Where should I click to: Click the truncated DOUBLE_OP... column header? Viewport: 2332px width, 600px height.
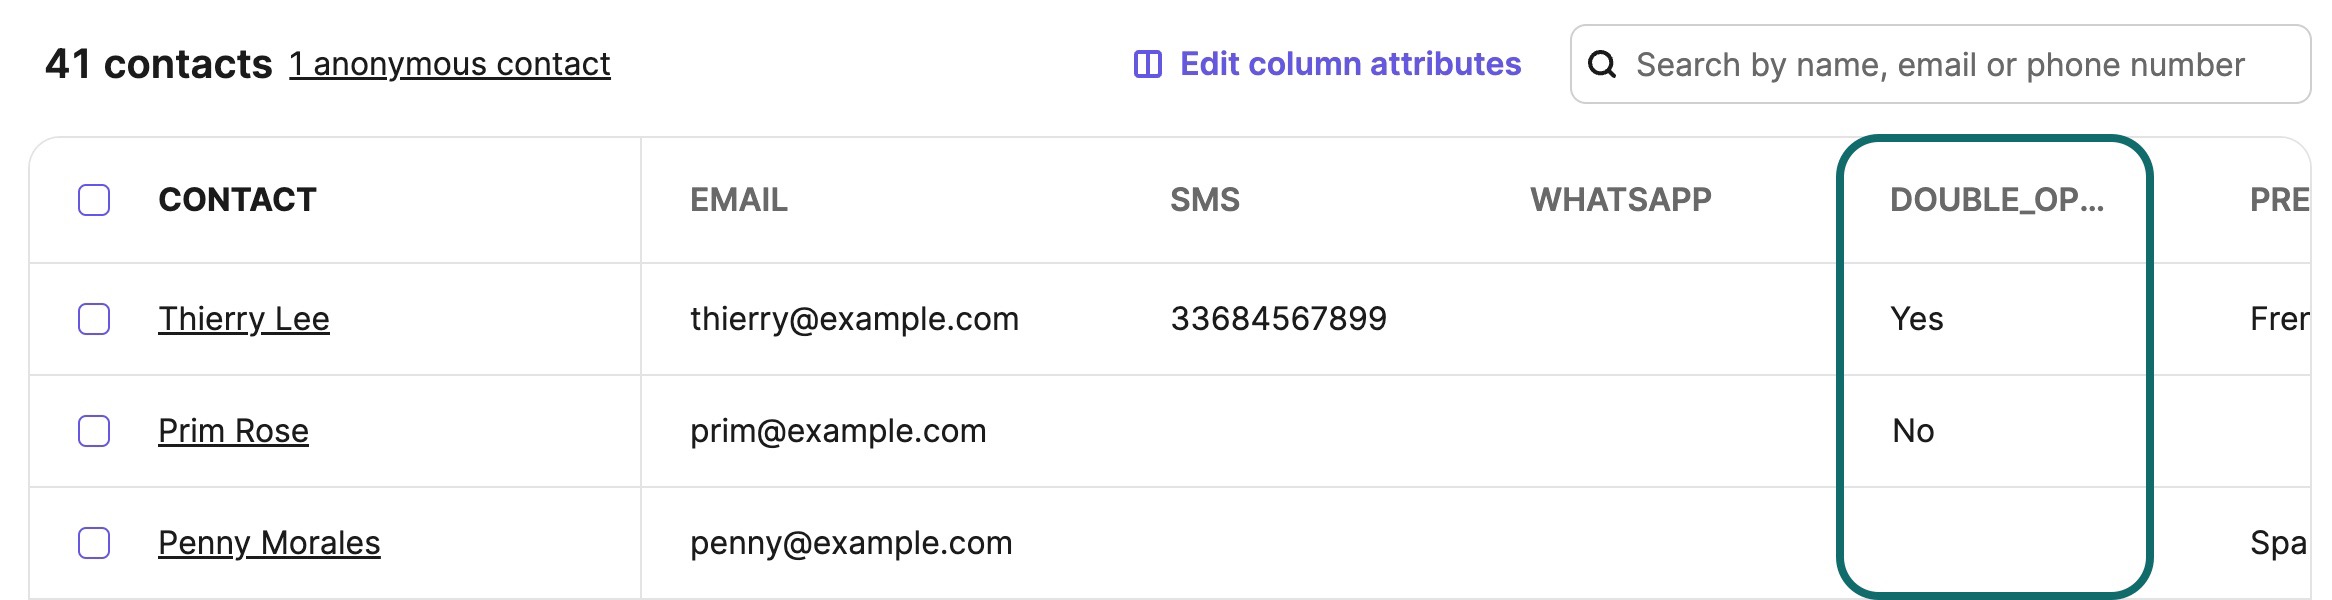point(1996,200)
